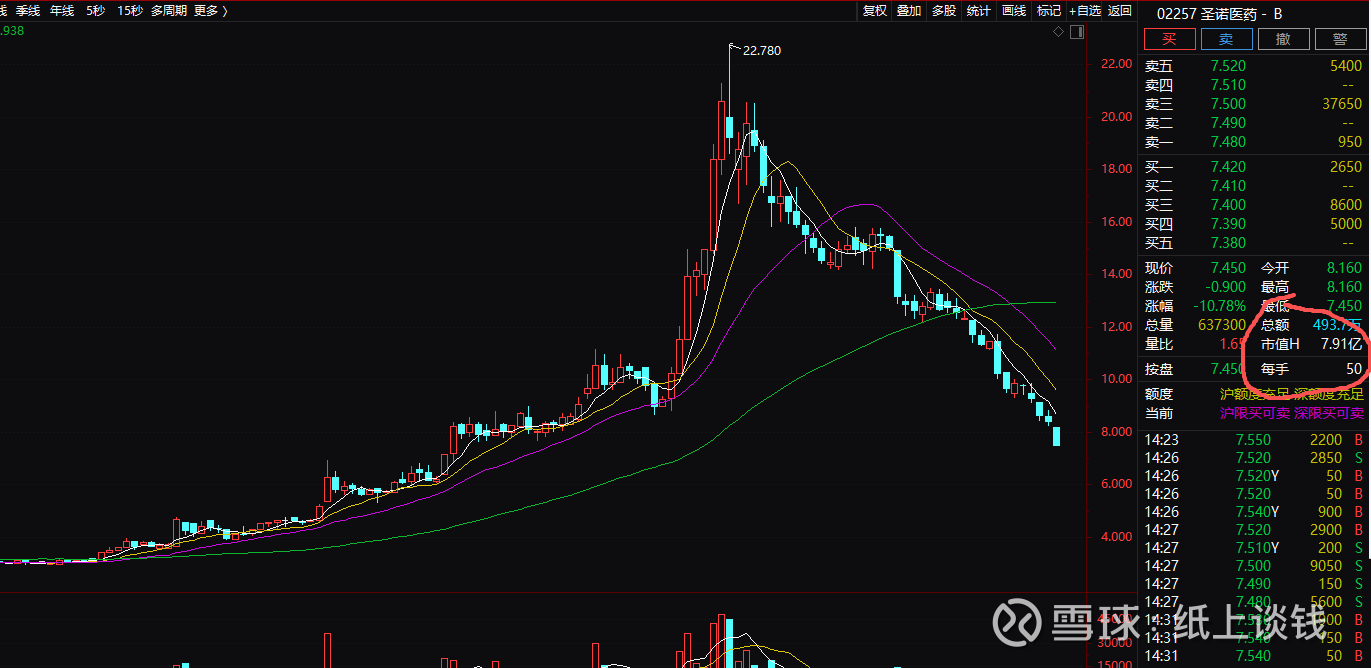
Task: Click the 市值H value 7.91亿
Action: tap(1341, 344)
